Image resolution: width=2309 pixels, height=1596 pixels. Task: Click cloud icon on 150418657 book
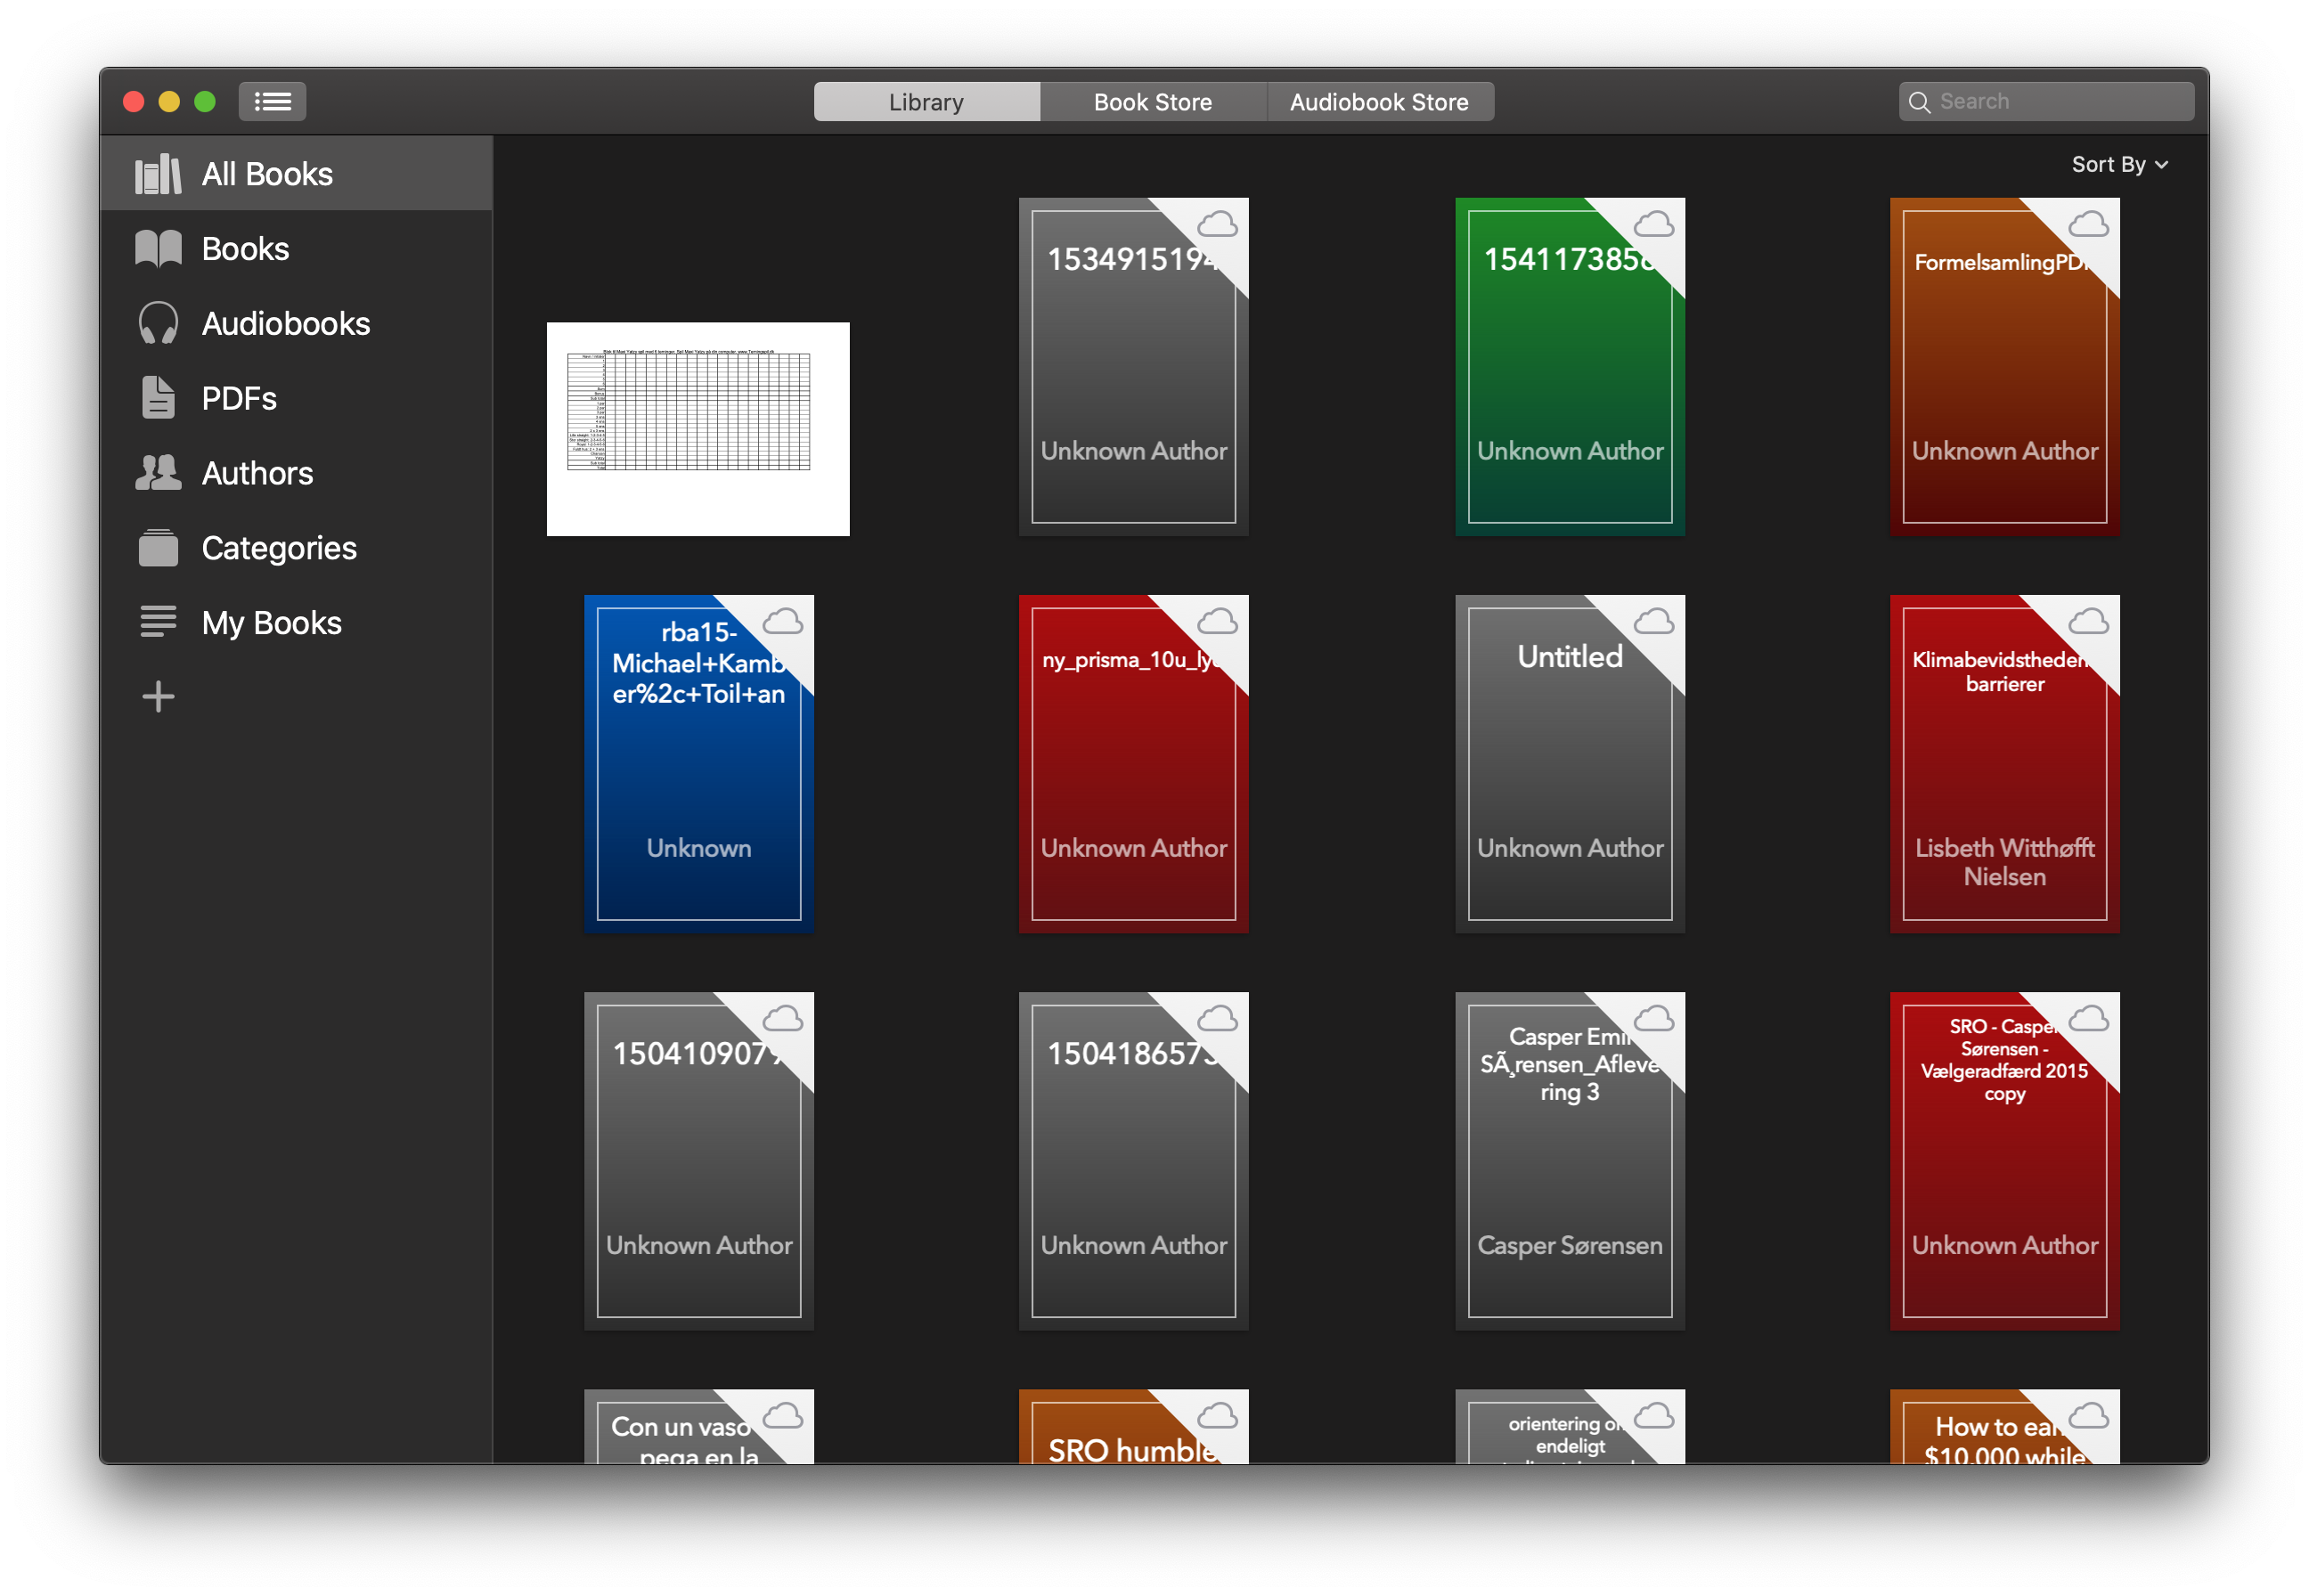[1217, 1019]
